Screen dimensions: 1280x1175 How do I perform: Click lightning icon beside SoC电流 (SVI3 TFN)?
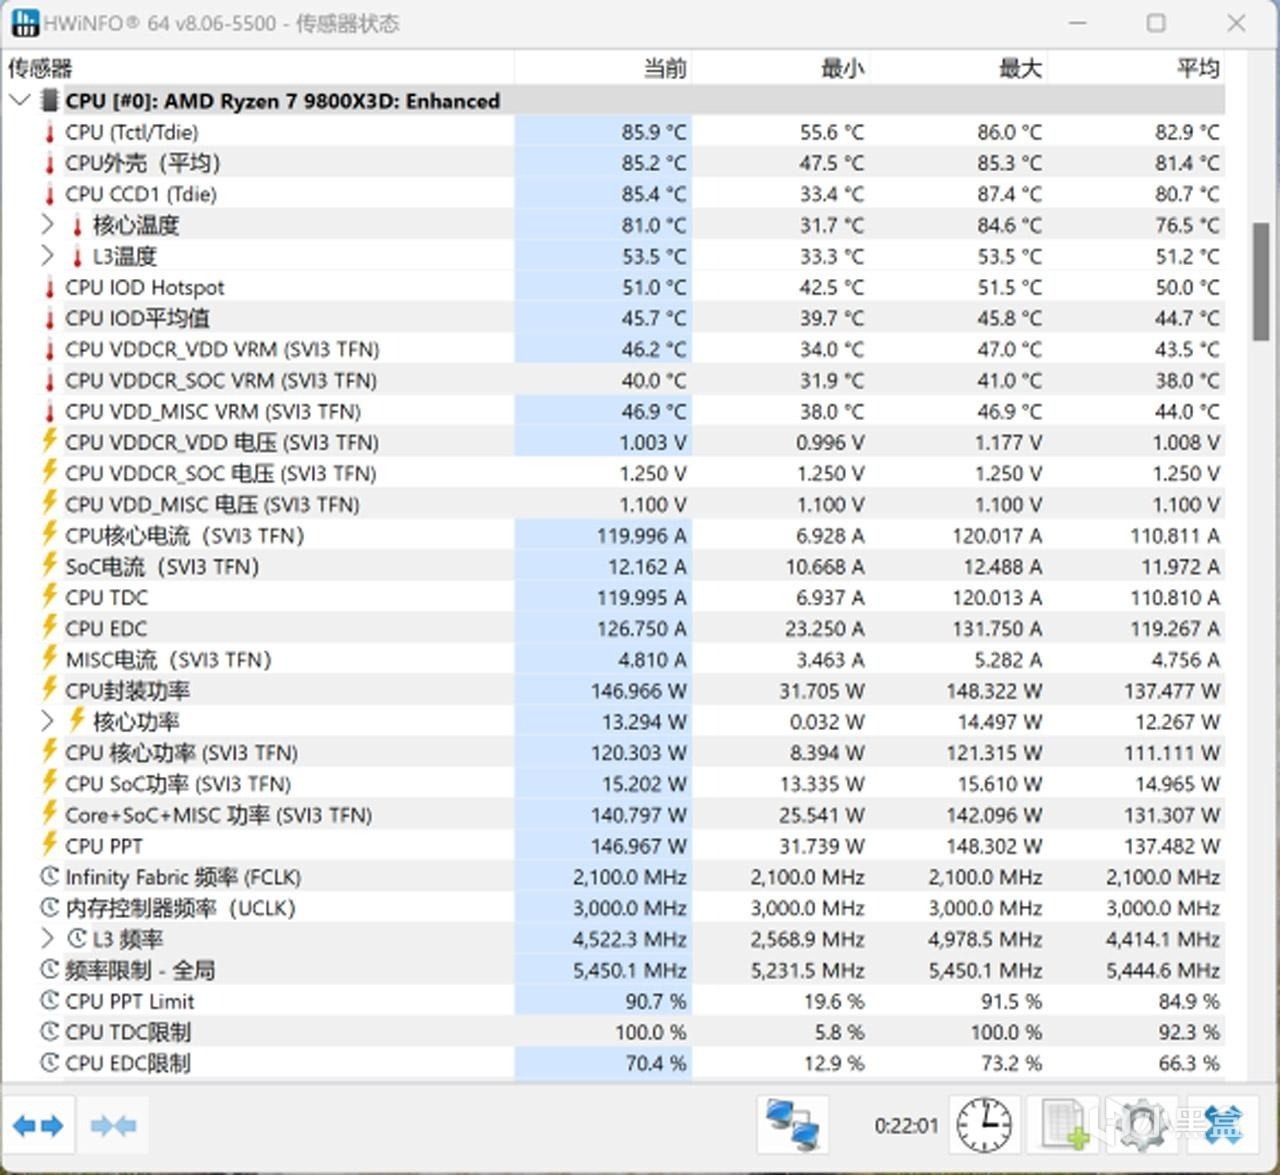point(49,566)
